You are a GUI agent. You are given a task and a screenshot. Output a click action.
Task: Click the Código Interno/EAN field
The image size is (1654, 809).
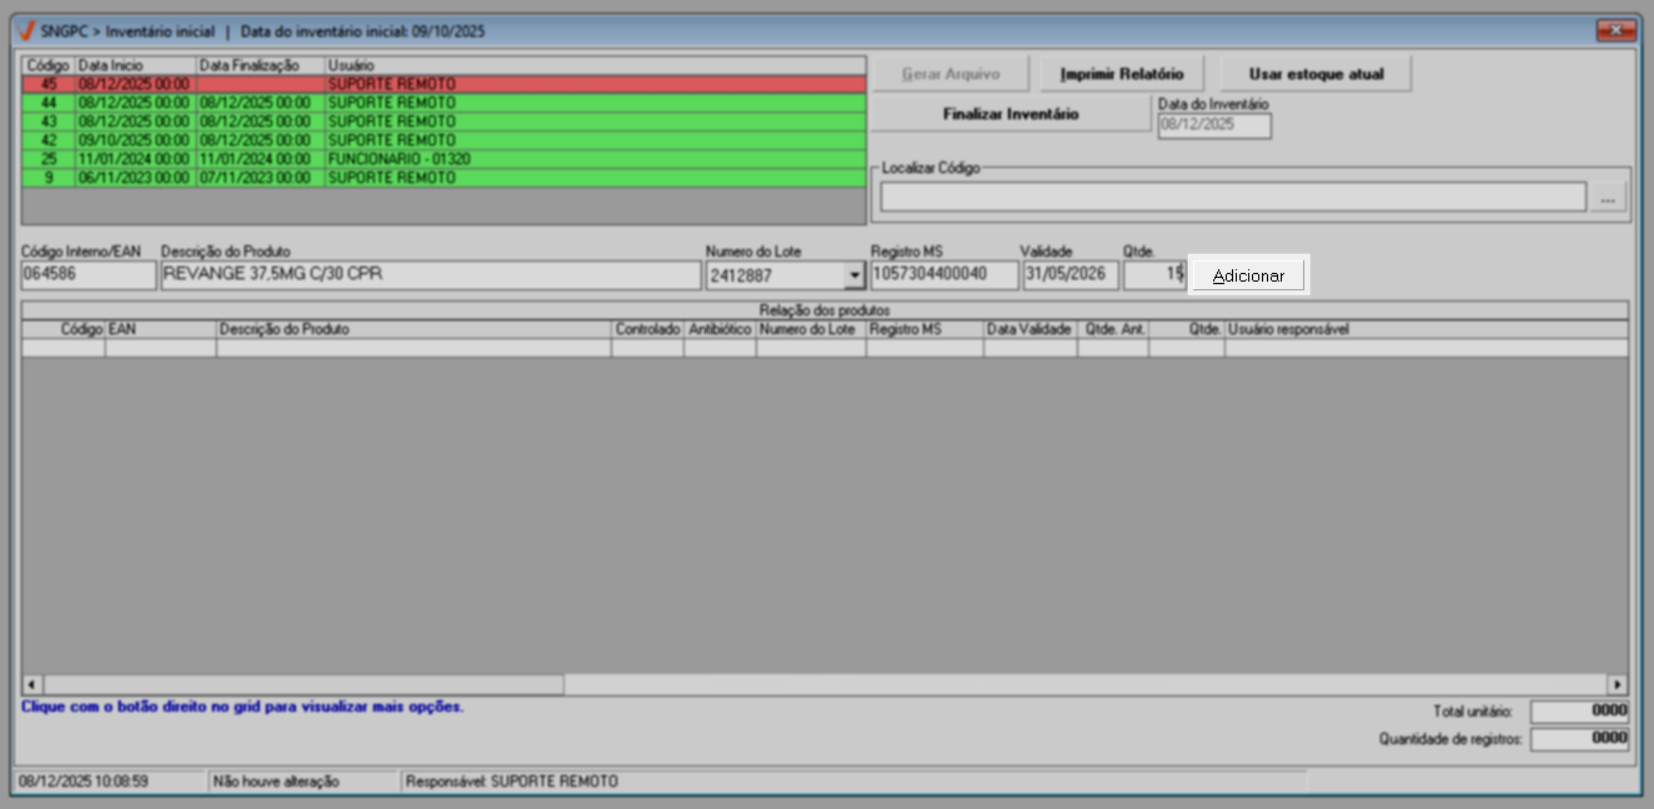(x=88, y=275)
